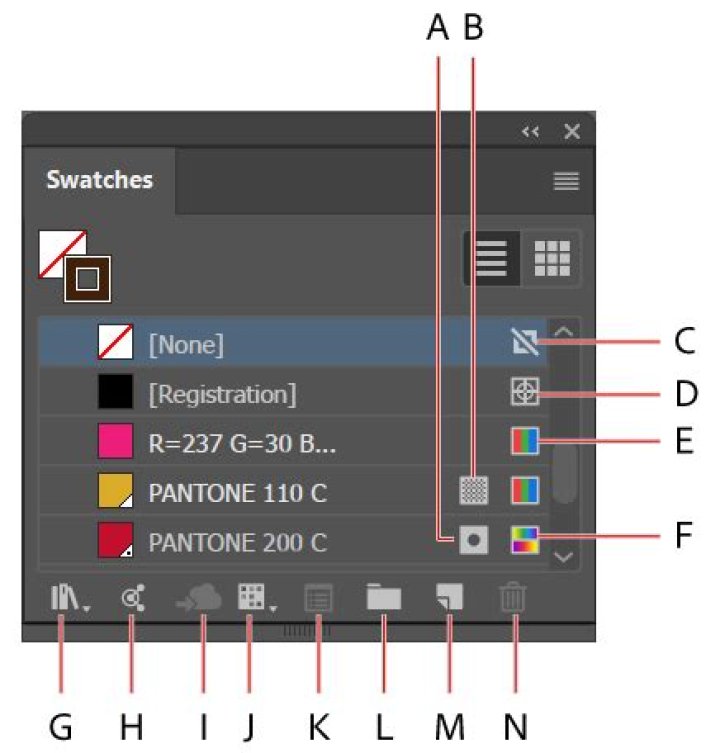Click registration icon beside [Registration]
The width and height of the screenshot is (720, 753).
[x=525, y=394]
